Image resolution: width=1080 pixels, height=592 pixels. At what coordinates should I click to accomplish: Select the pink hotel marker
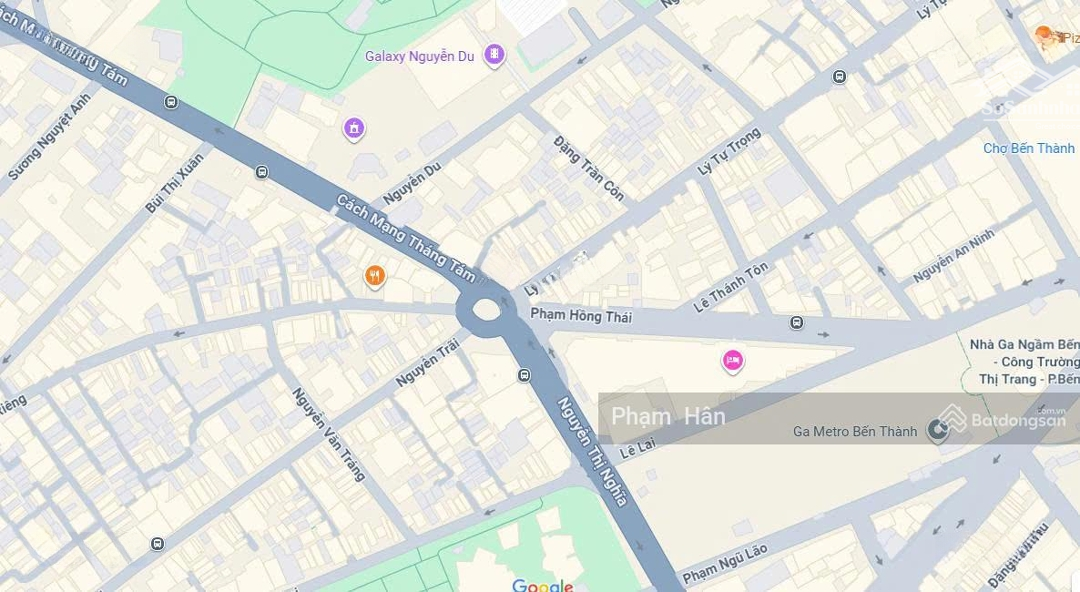[x=733, y=360]
